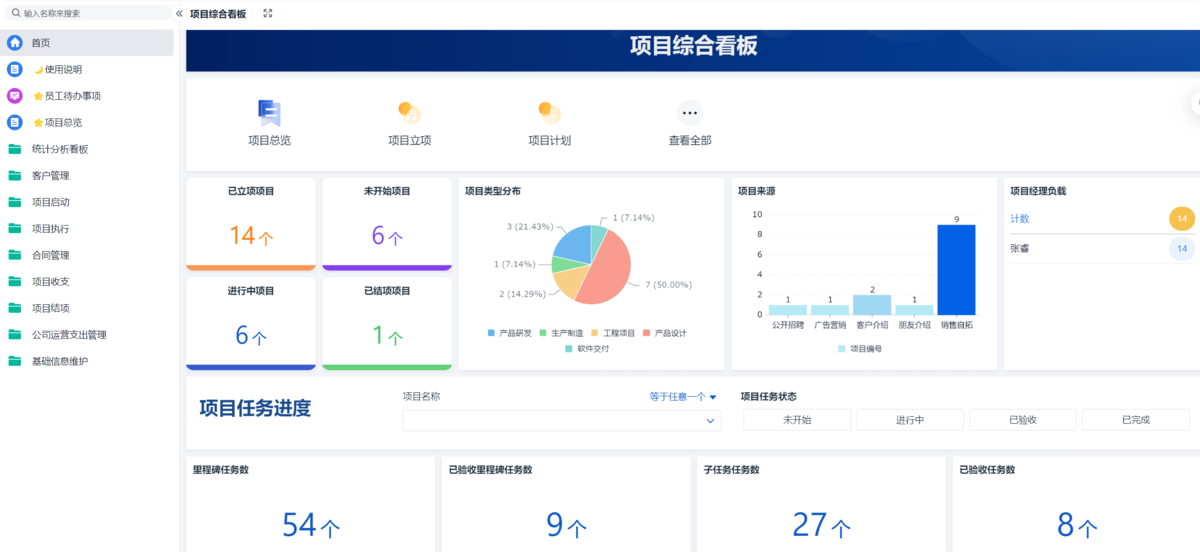This screenshot has height=554, width=1200.
Task: Expand the 合同管理 folder
Action: click(x=50, y=255)
